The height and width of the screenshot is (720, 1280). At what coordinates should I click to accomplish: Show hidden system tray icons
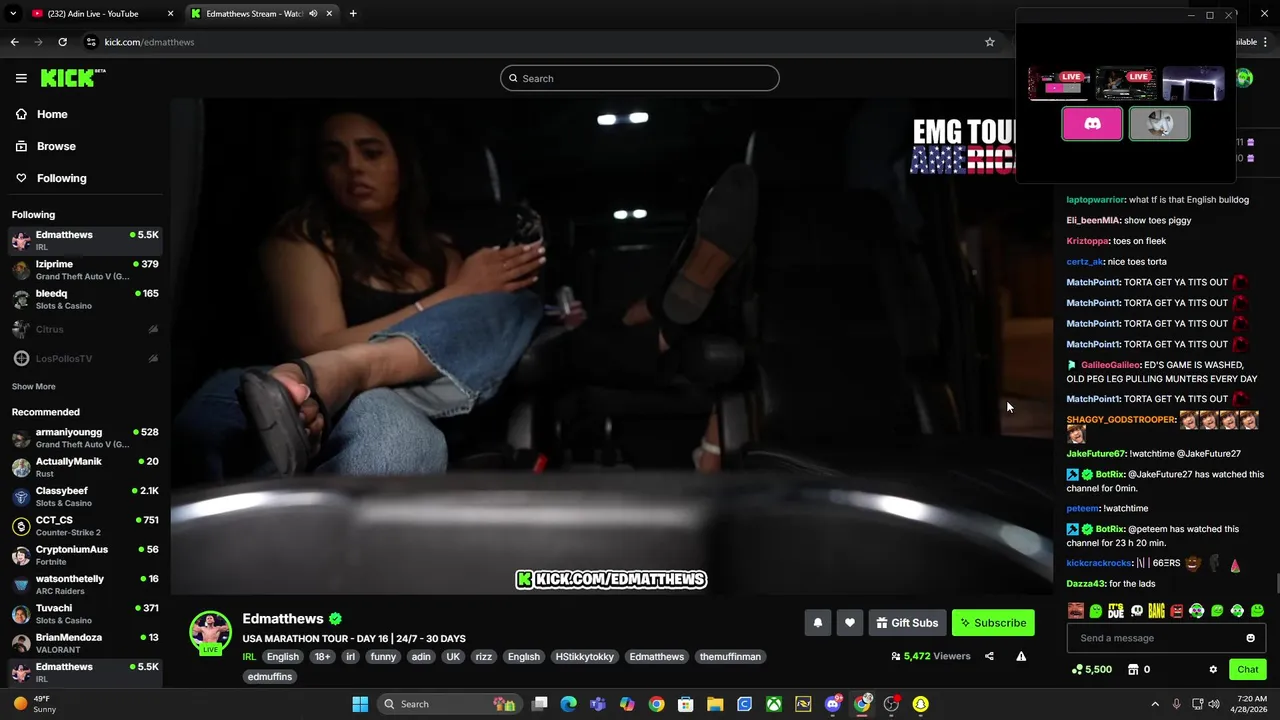pos(1155,704)
